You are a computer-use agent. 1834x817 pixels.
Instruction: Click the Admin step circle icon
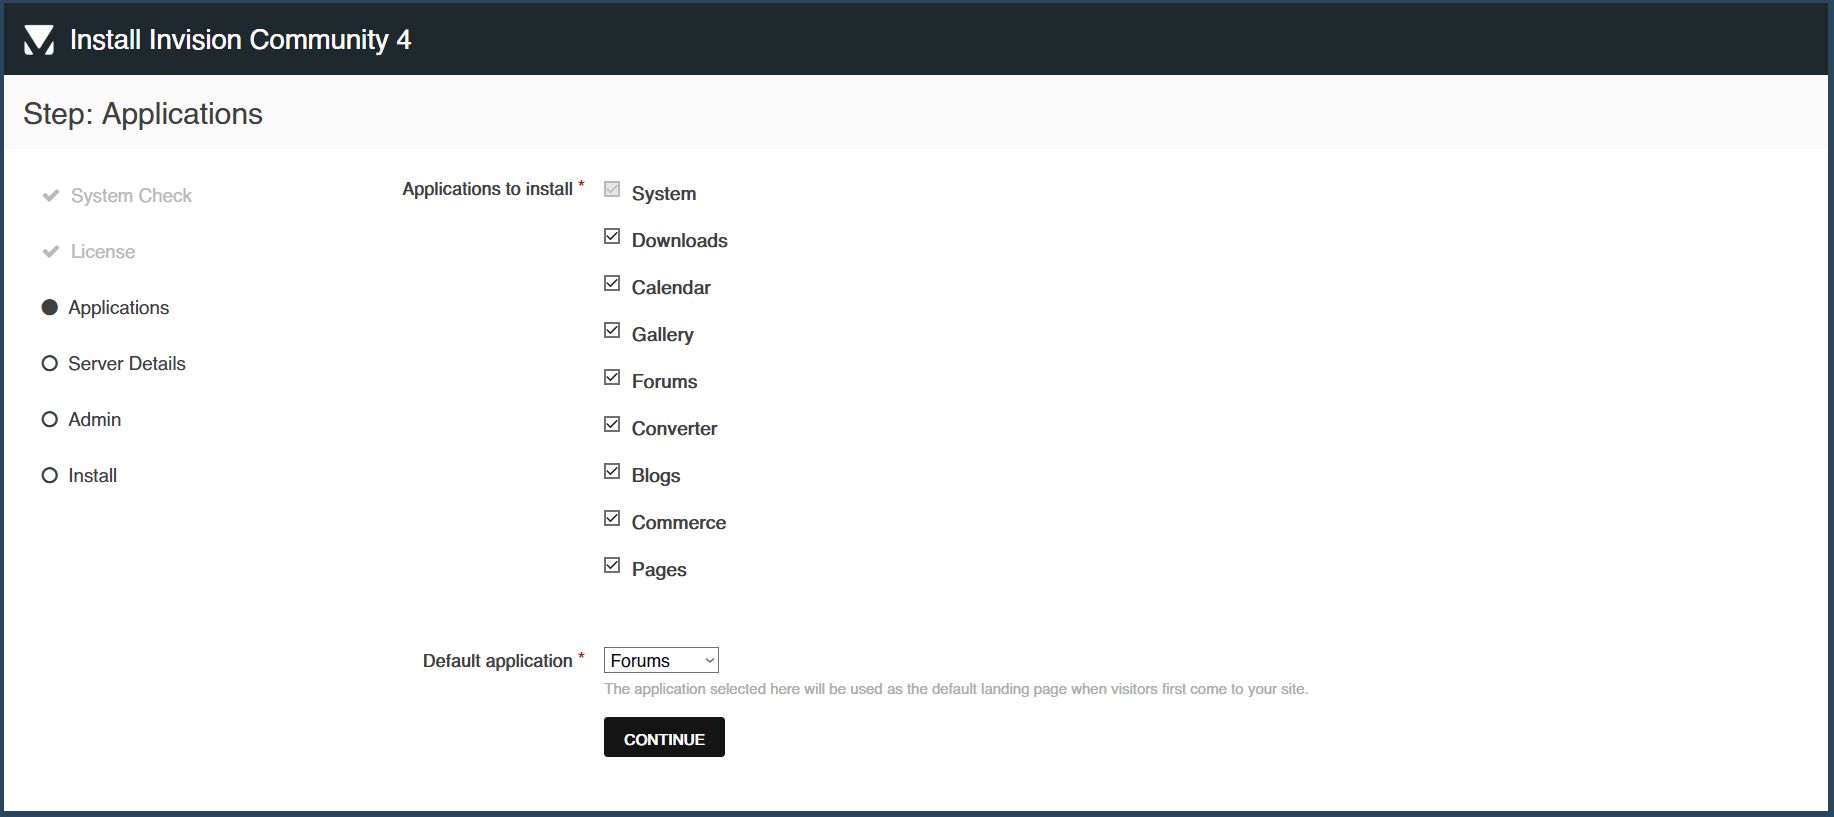coord(50,419)
